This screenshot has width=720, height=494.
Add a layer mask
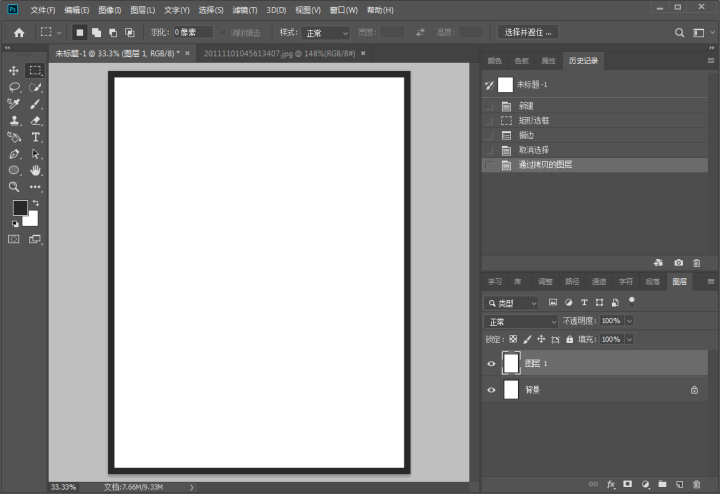pos(628,484)
